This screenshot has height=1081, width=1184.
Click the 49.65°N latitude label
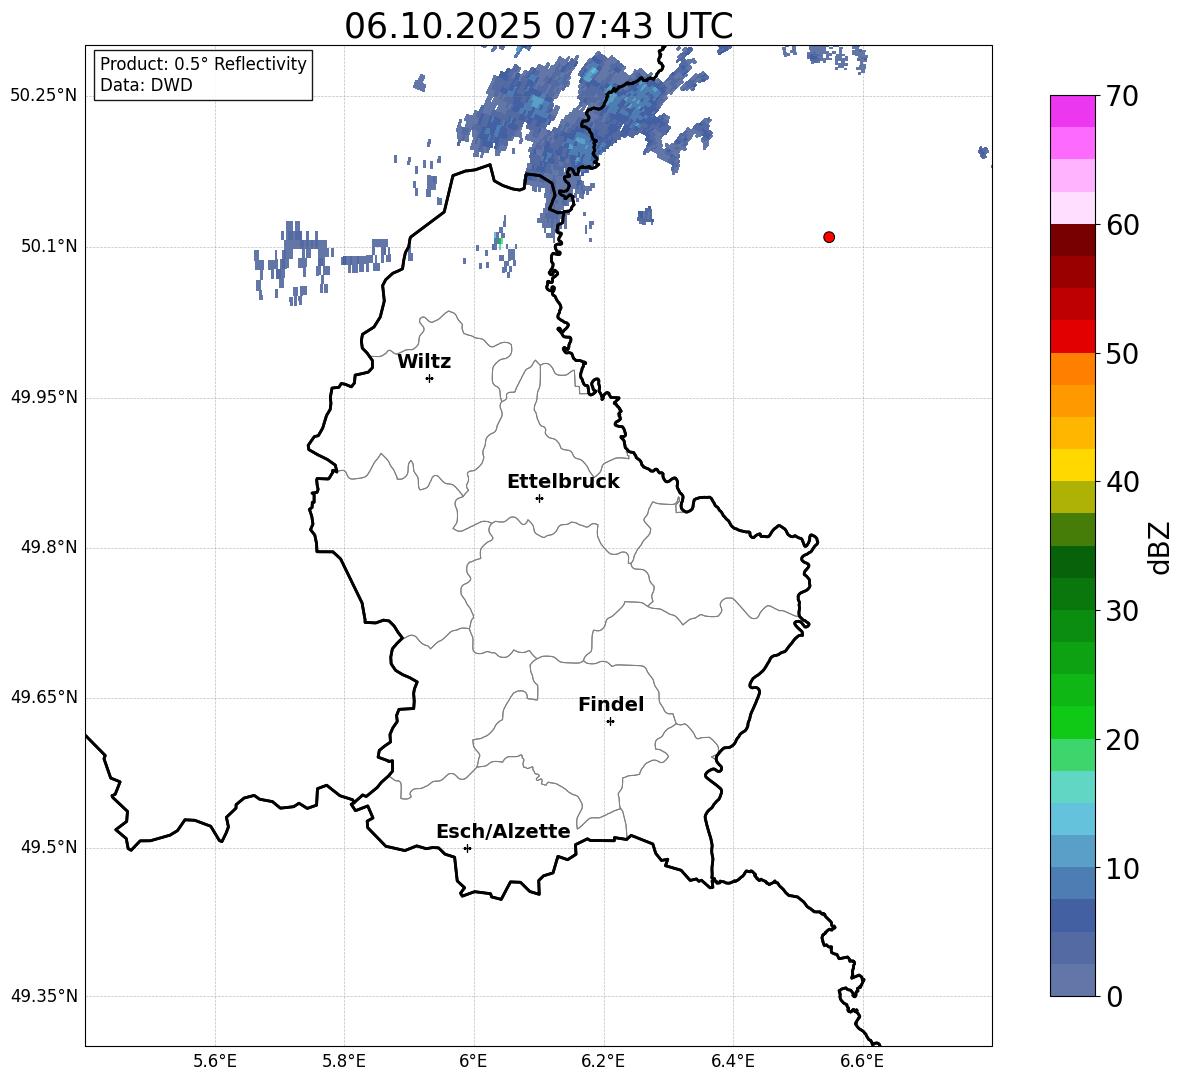[44, 697]
